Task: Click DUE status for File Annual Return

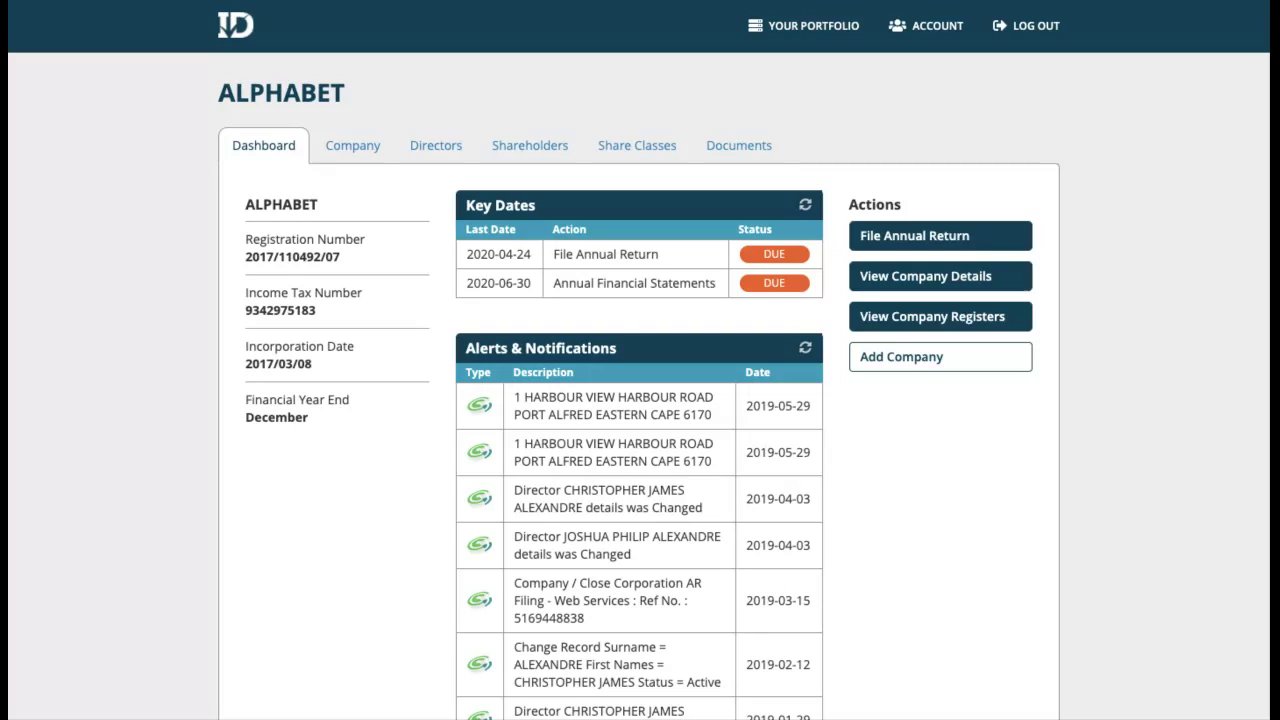Action: [x=774, y=254]
